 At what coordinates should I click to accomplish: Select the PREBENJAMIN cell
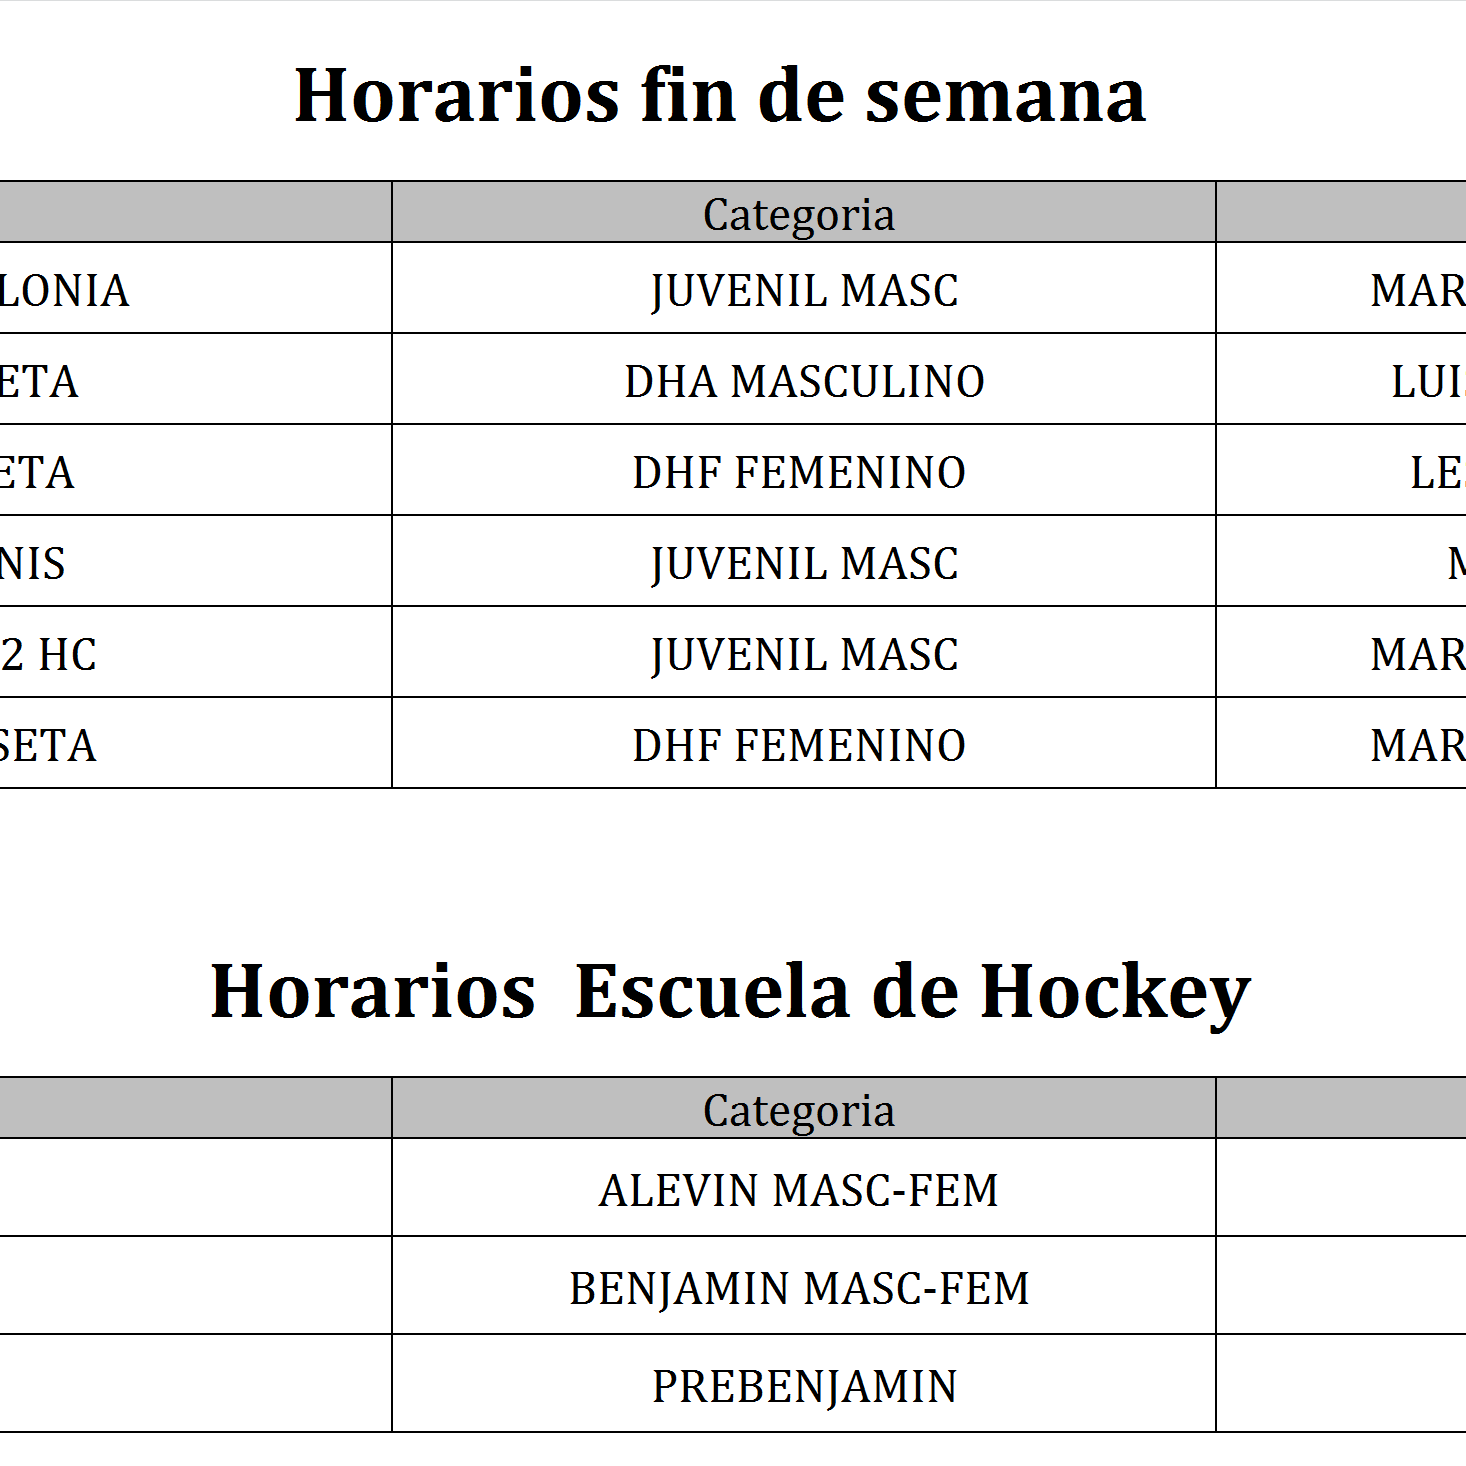click(x=804, y=1386)
